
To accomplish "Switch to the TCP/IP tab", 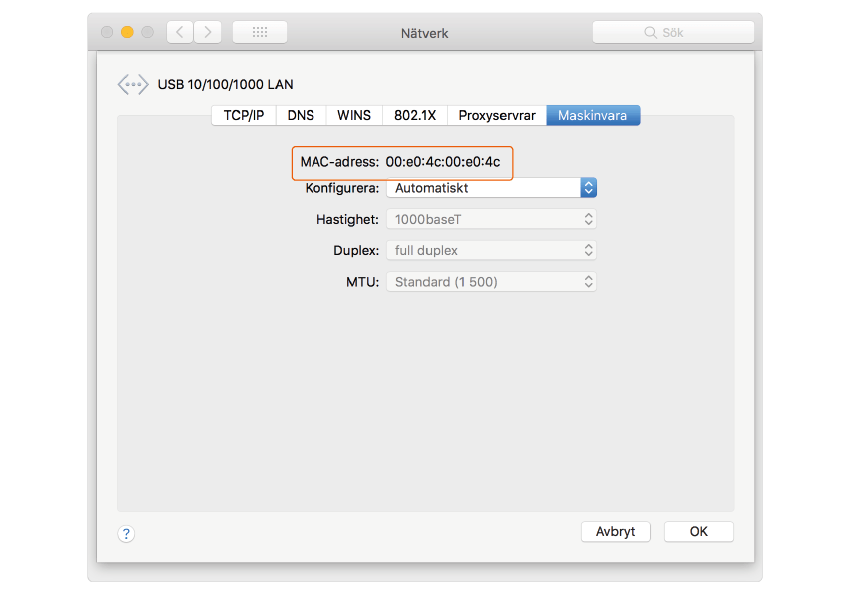I will [x=243, y=115].
